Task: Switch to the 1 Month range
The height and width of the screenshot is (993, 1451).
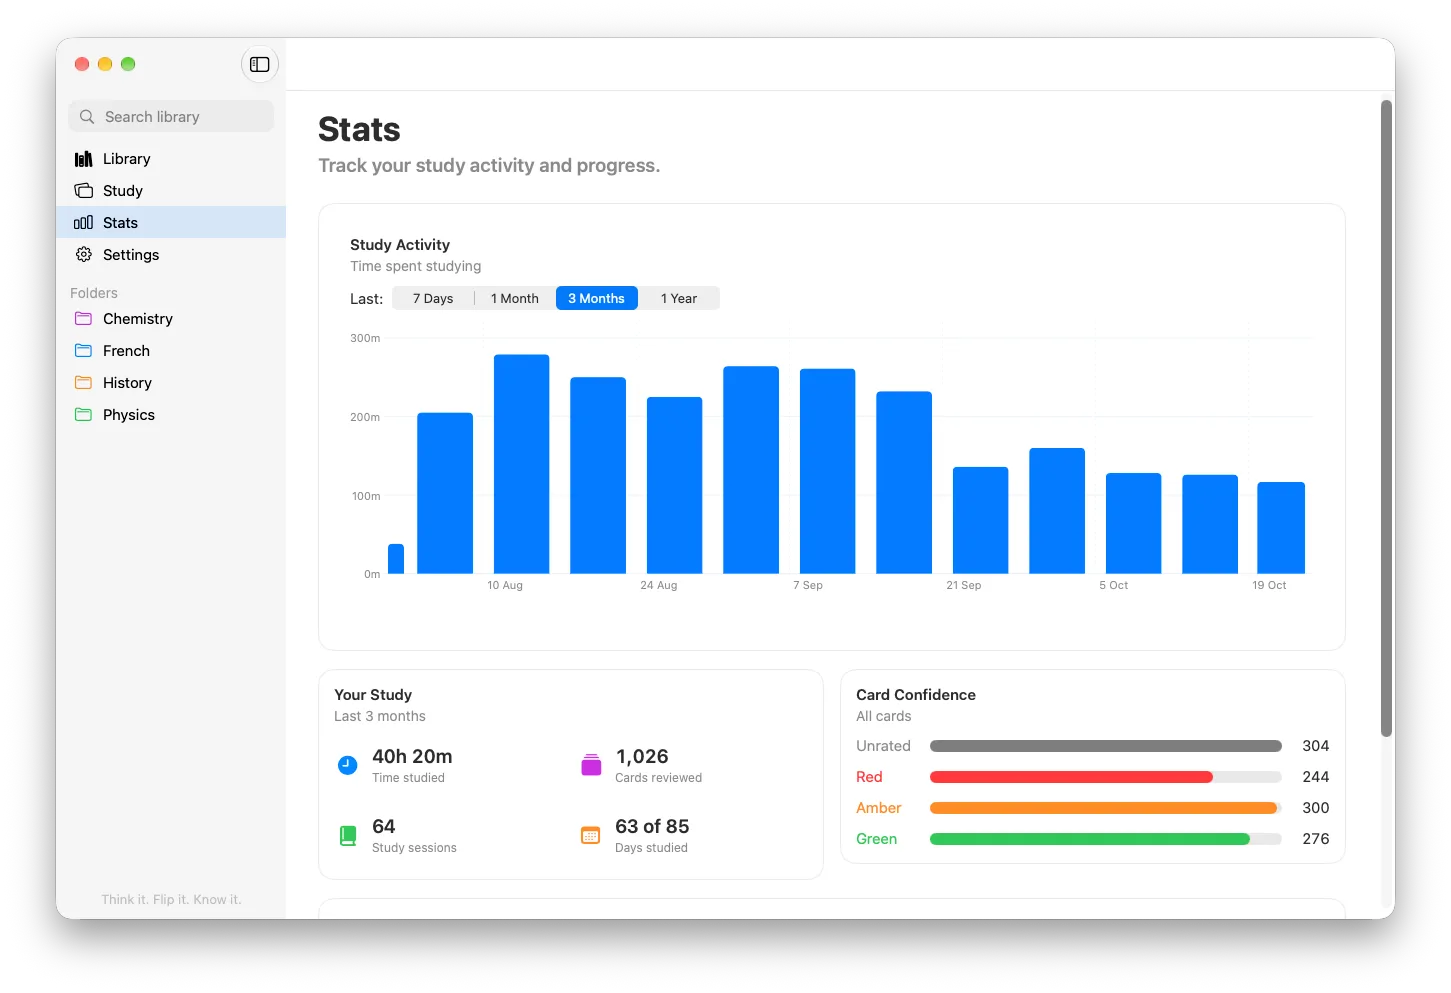Action: coord(515,298)
